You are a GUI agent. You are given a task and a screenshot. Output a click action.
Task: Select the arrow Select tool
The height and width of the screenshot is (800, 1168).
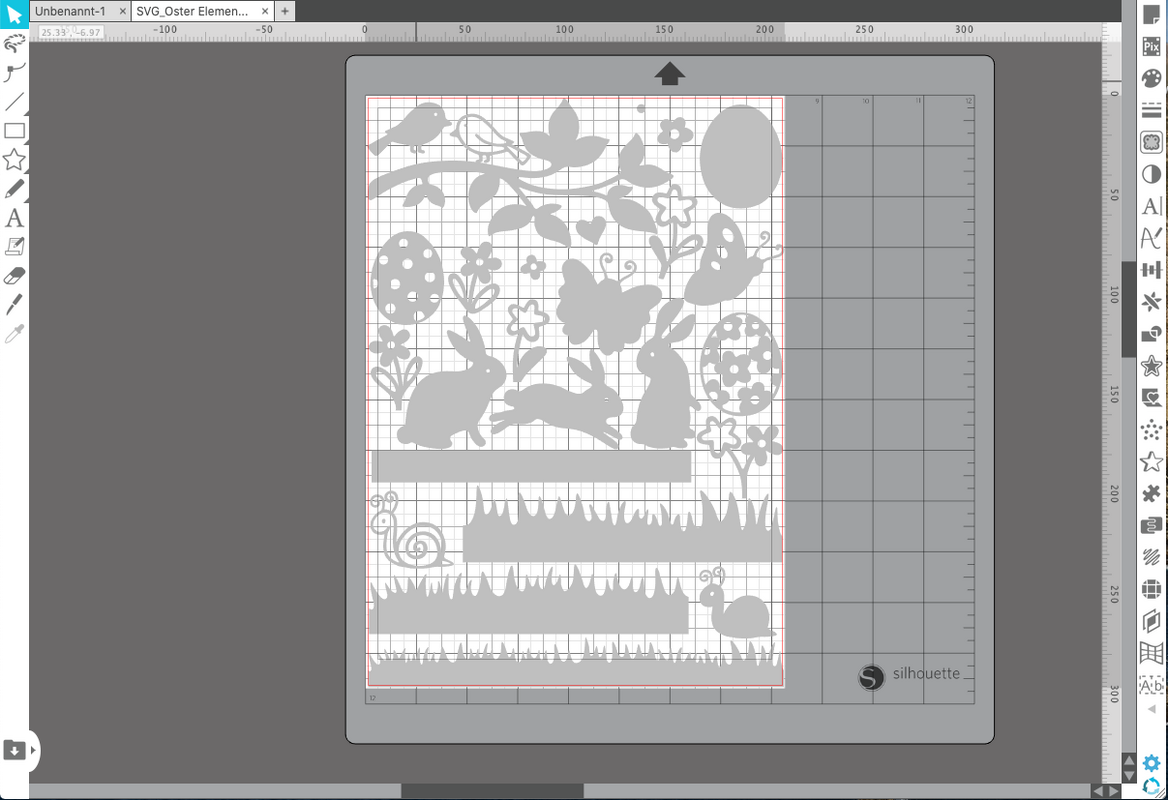click(x=14, y=14)
